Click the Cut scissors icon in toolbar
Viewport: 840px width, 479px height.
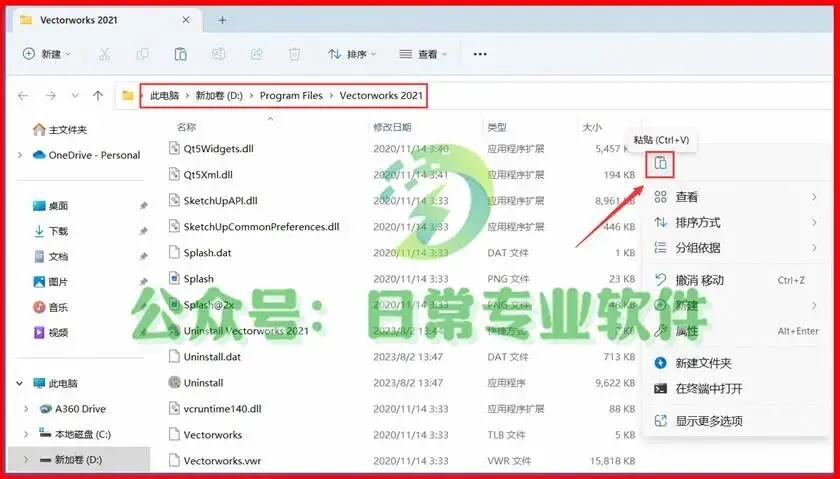(104, 54)
